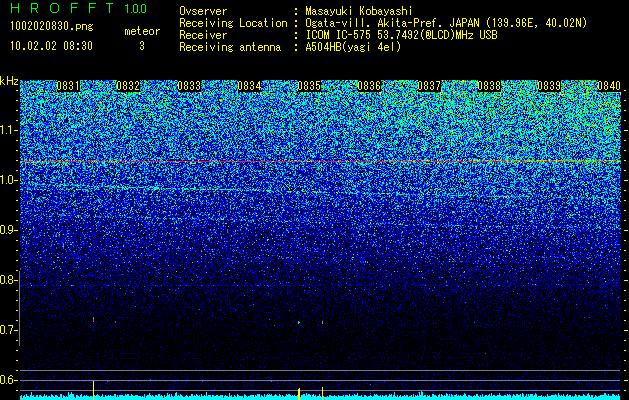Select observer name Masayuki Kobayashi
The width and height of the screenshot is (629, 400).
coord(359,11)
